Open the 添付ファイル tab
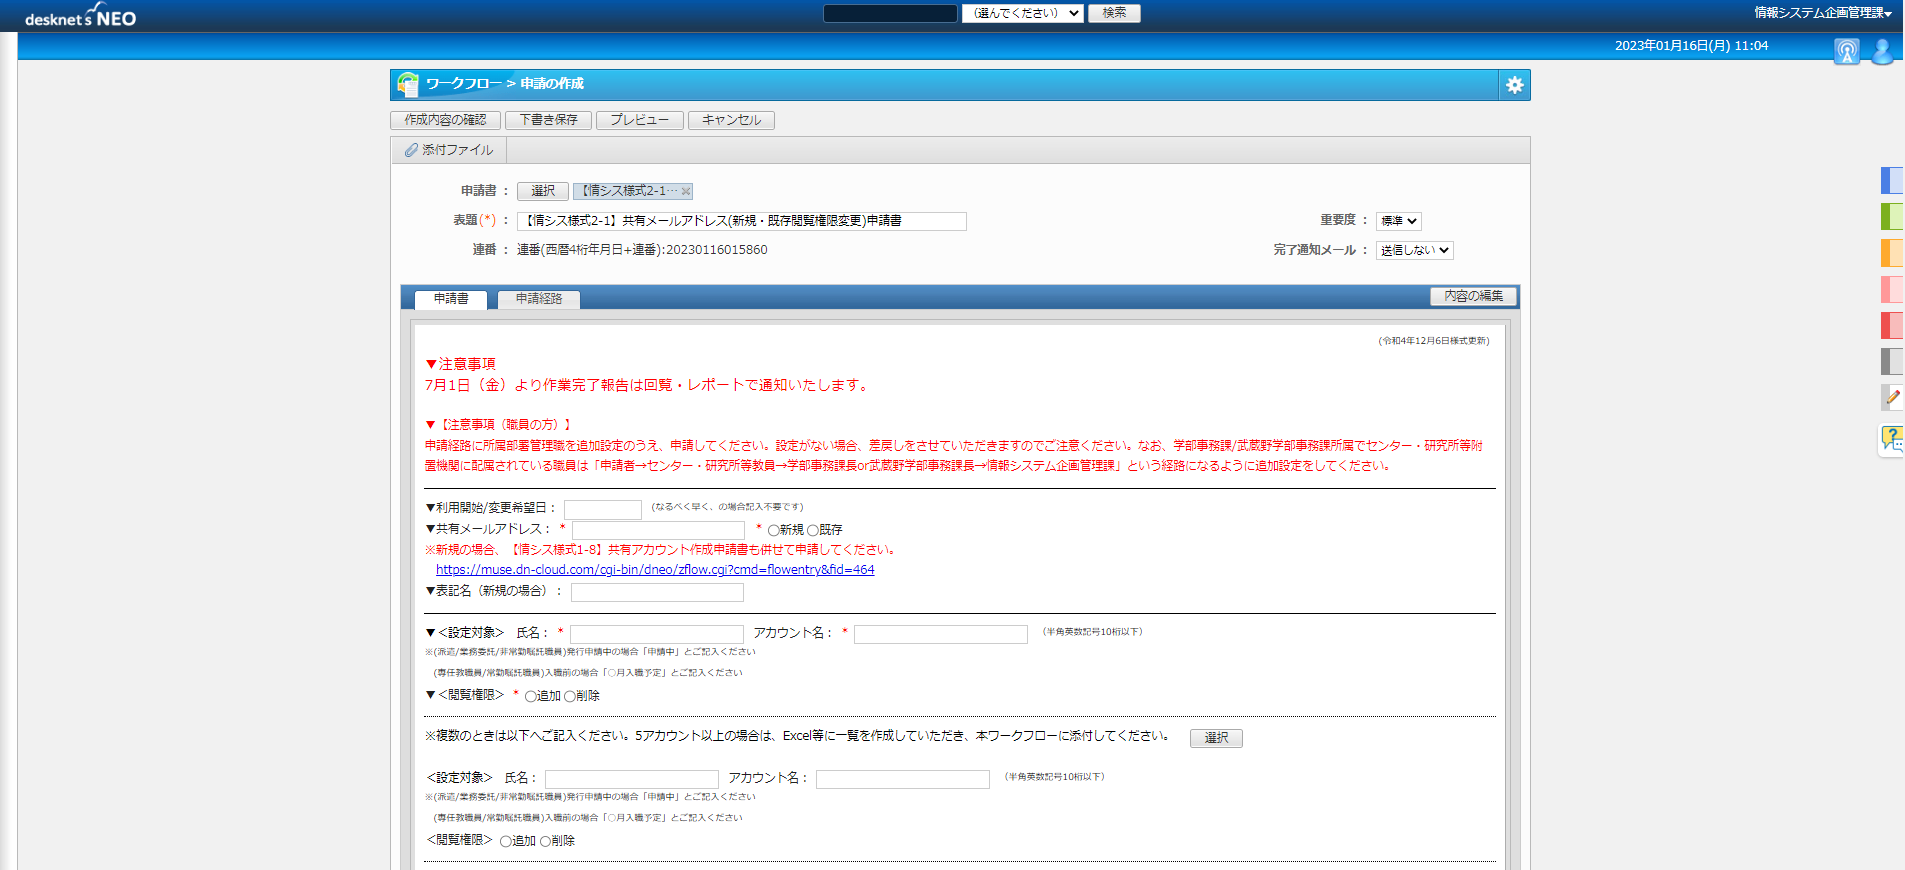Image resolution: width=1905 pixels, height=870 pixels. (x=449, y=150)
